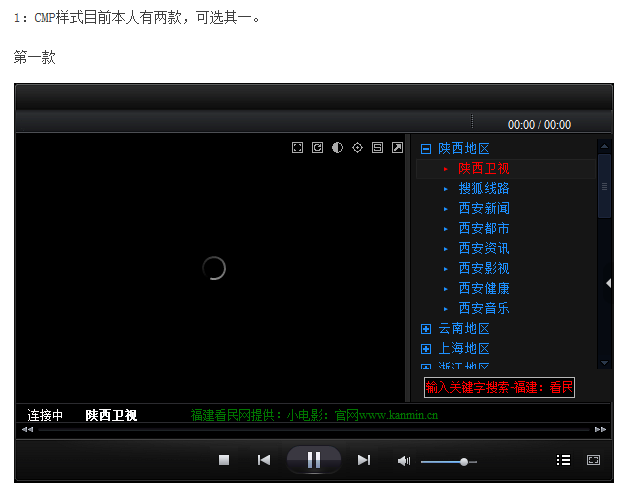Click the 00:00 / 00:00 time display
The width and height of the screenshot is (629, 498).
click(x=539, y=125)
